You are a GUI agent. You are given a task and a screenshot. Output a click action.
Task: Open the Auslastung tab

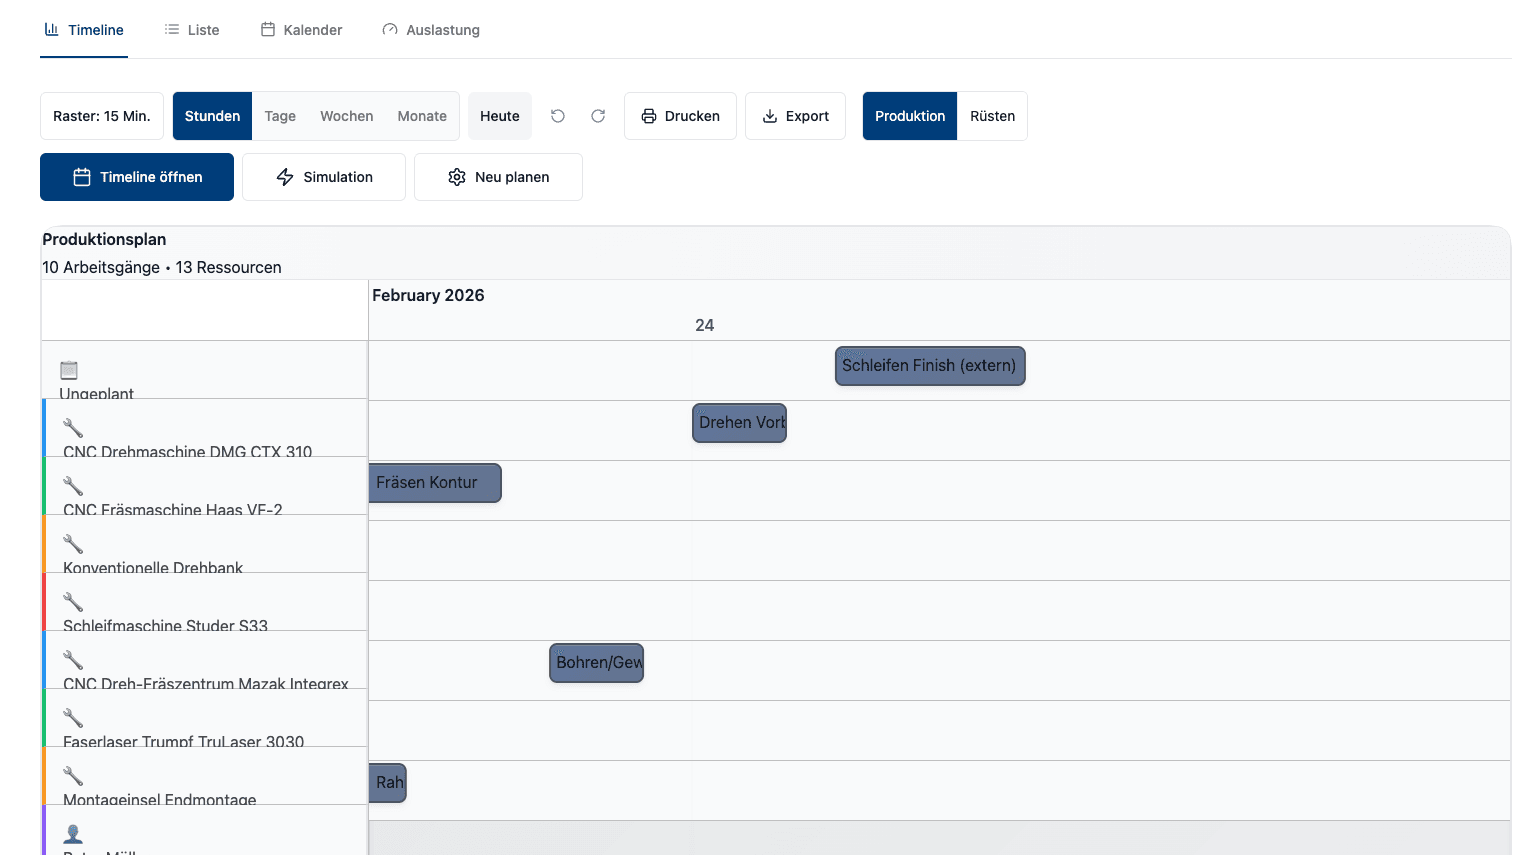(431, 29)
